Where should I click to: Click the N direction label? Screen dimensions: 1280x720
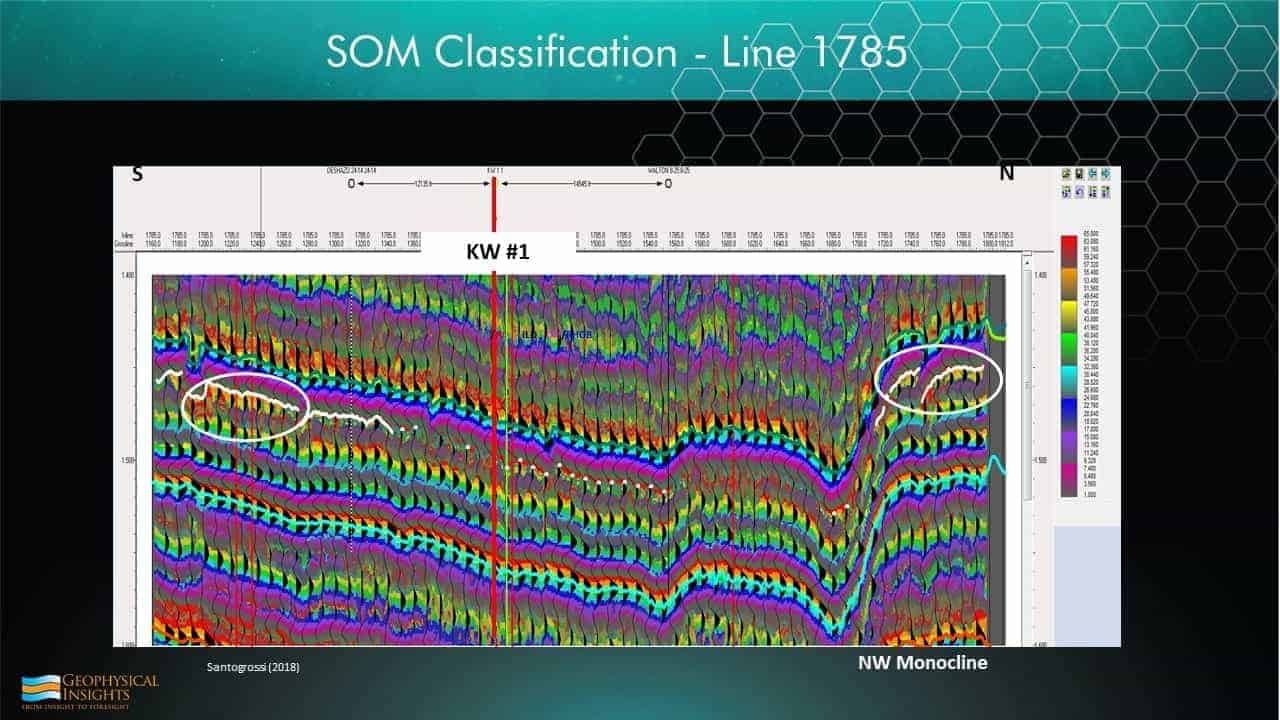click(x=1007, y=173)
